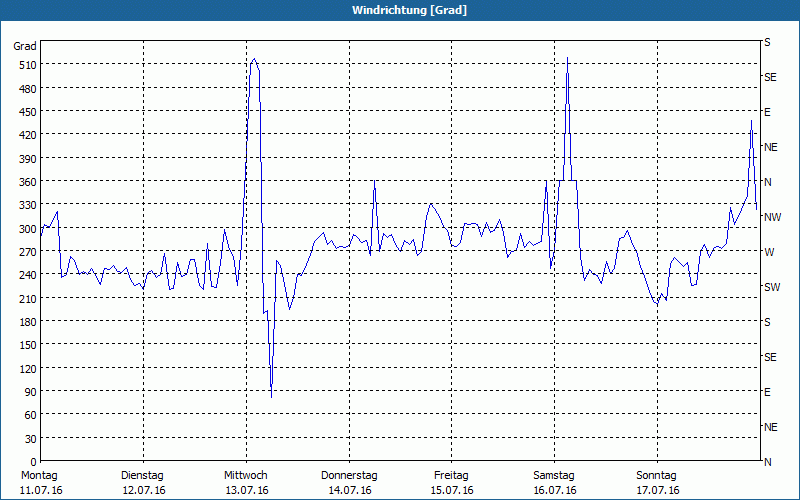Select the 270 y-axis value
The width and height of the screenshot is (800, 500).
coord(28,252)
